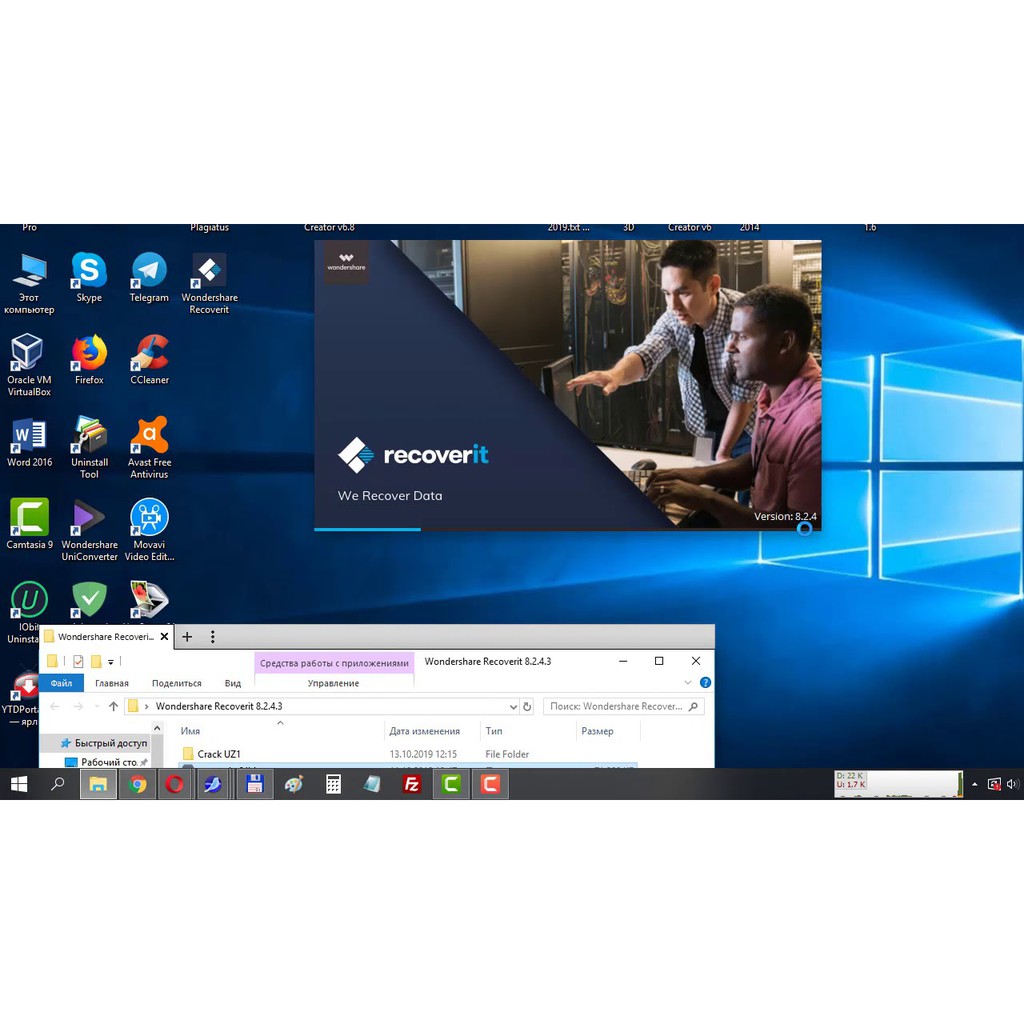Launch Firefox from the desktop

coord(89,360)
